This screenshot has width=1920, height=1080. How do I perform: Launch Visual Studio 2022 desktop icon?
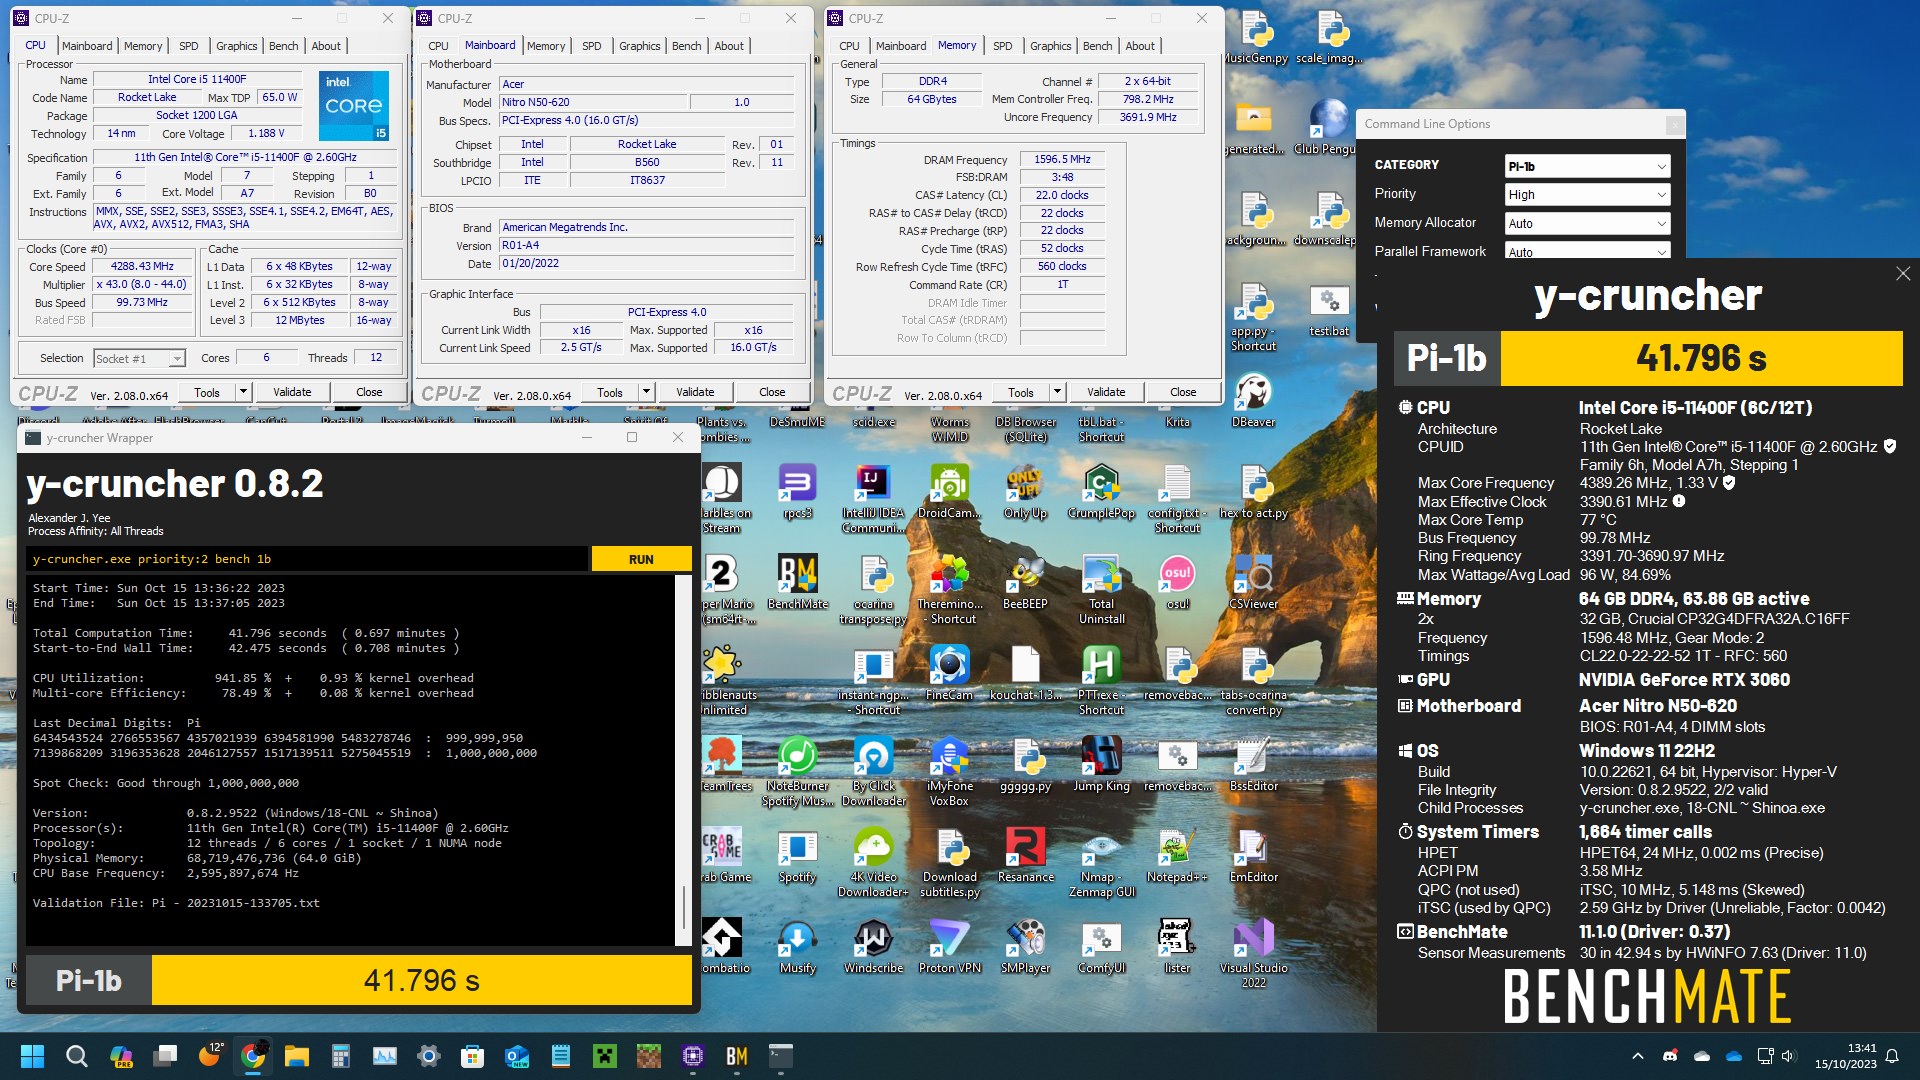tap(1253, 953)
